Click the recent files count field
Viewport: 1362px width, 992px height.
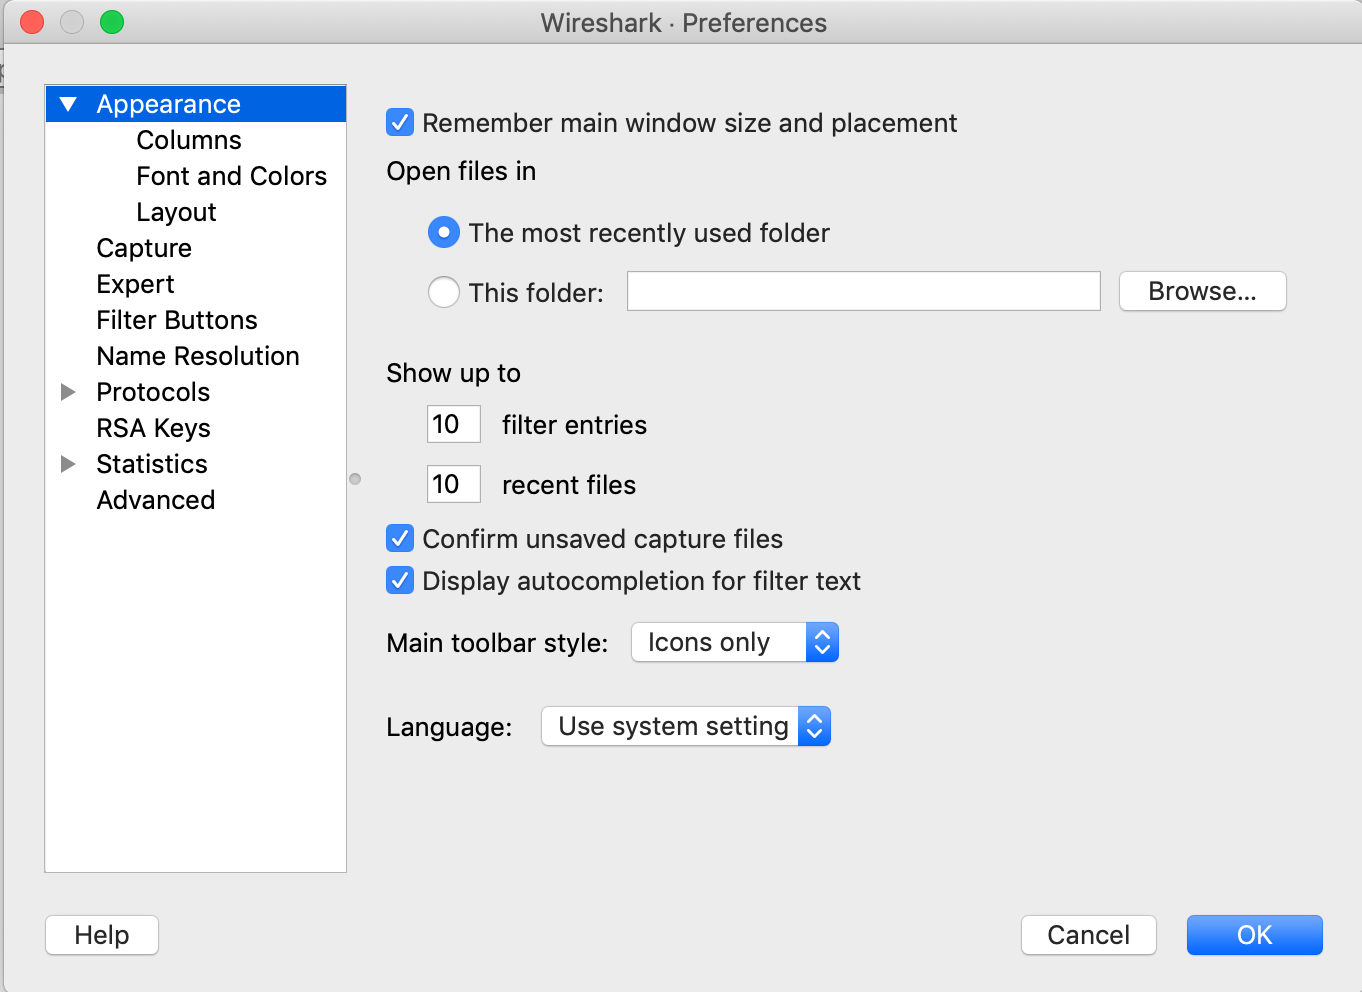point(454,484)
